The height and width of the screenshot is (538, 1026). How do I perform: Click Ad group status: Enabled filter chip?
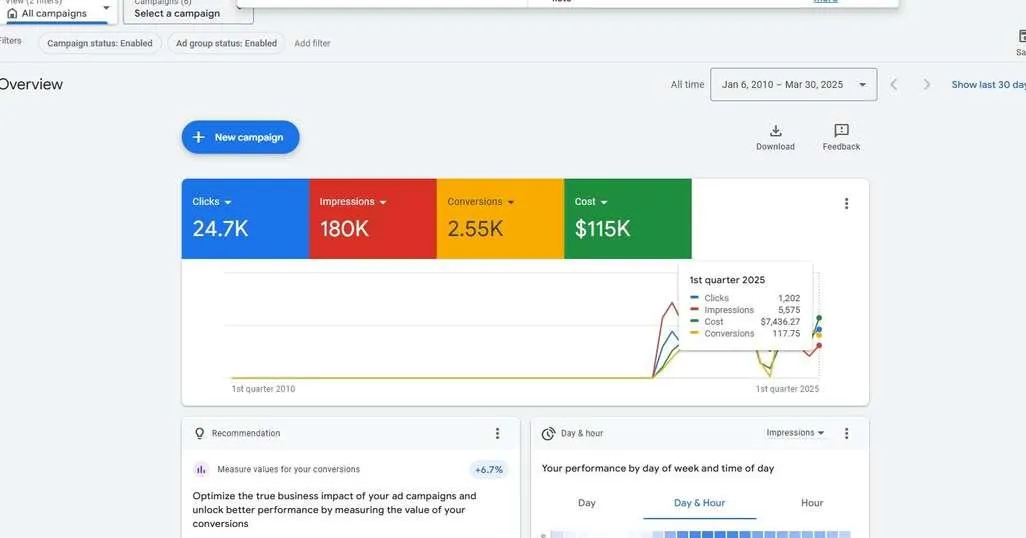[x=226, y=43]
